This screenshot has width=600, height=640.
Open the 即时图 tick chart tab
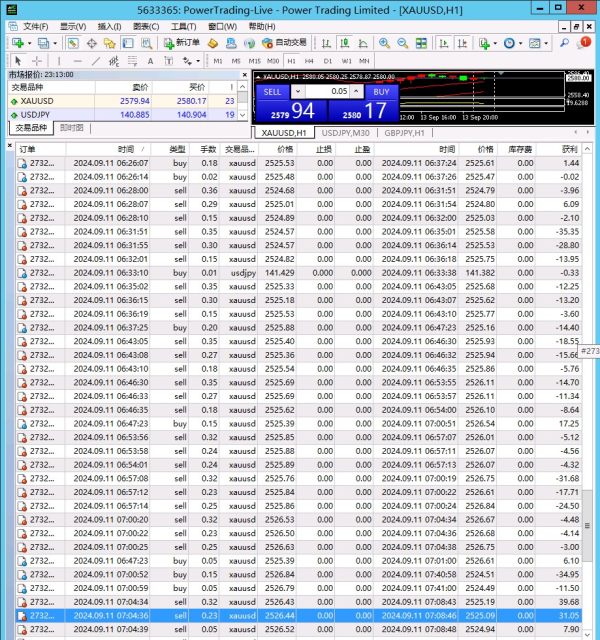(x=72, y=128)
